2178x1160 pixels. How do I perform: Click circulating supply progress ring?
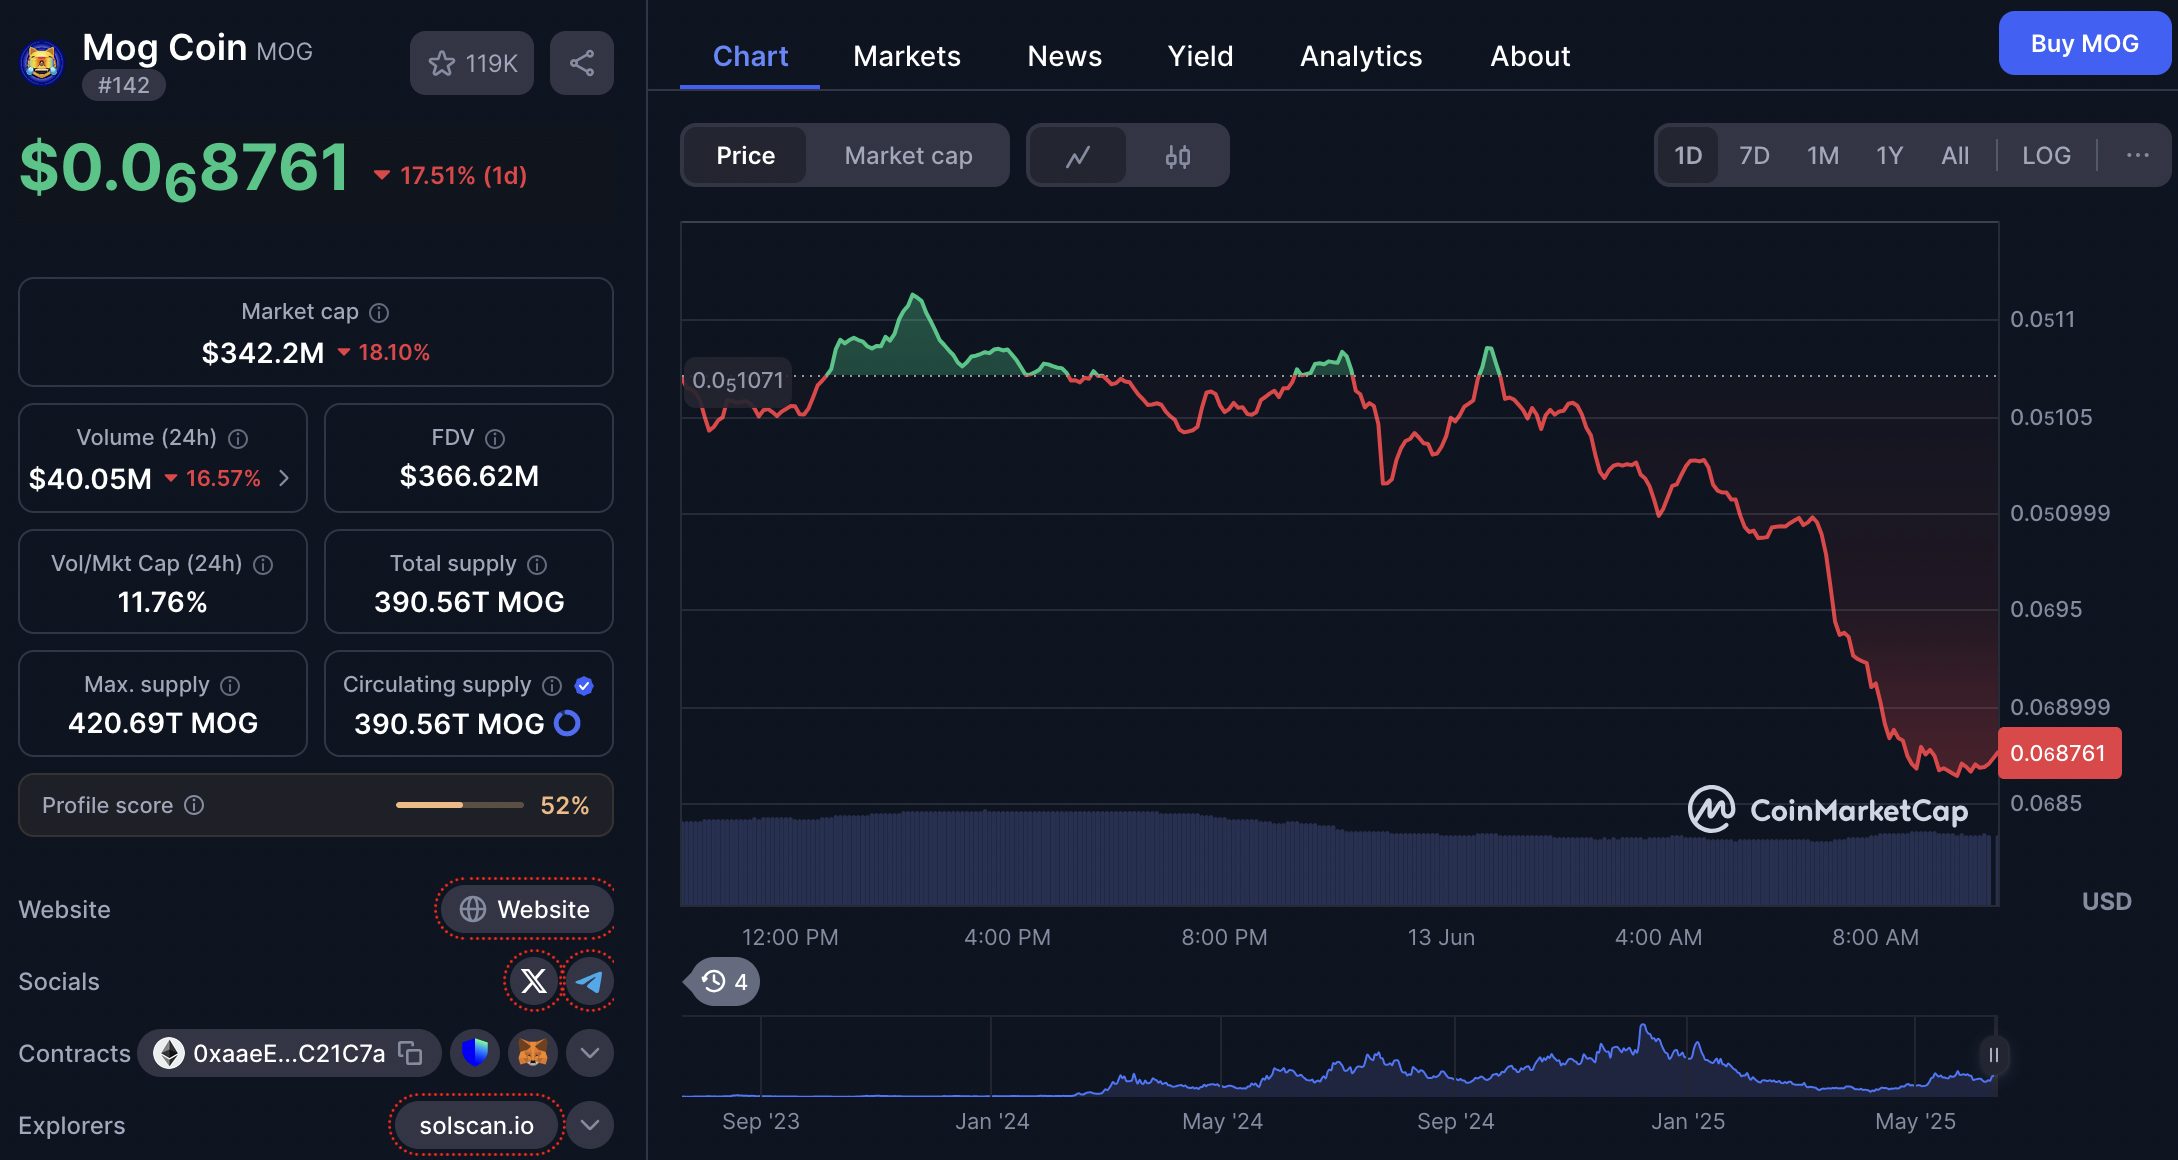567,723
